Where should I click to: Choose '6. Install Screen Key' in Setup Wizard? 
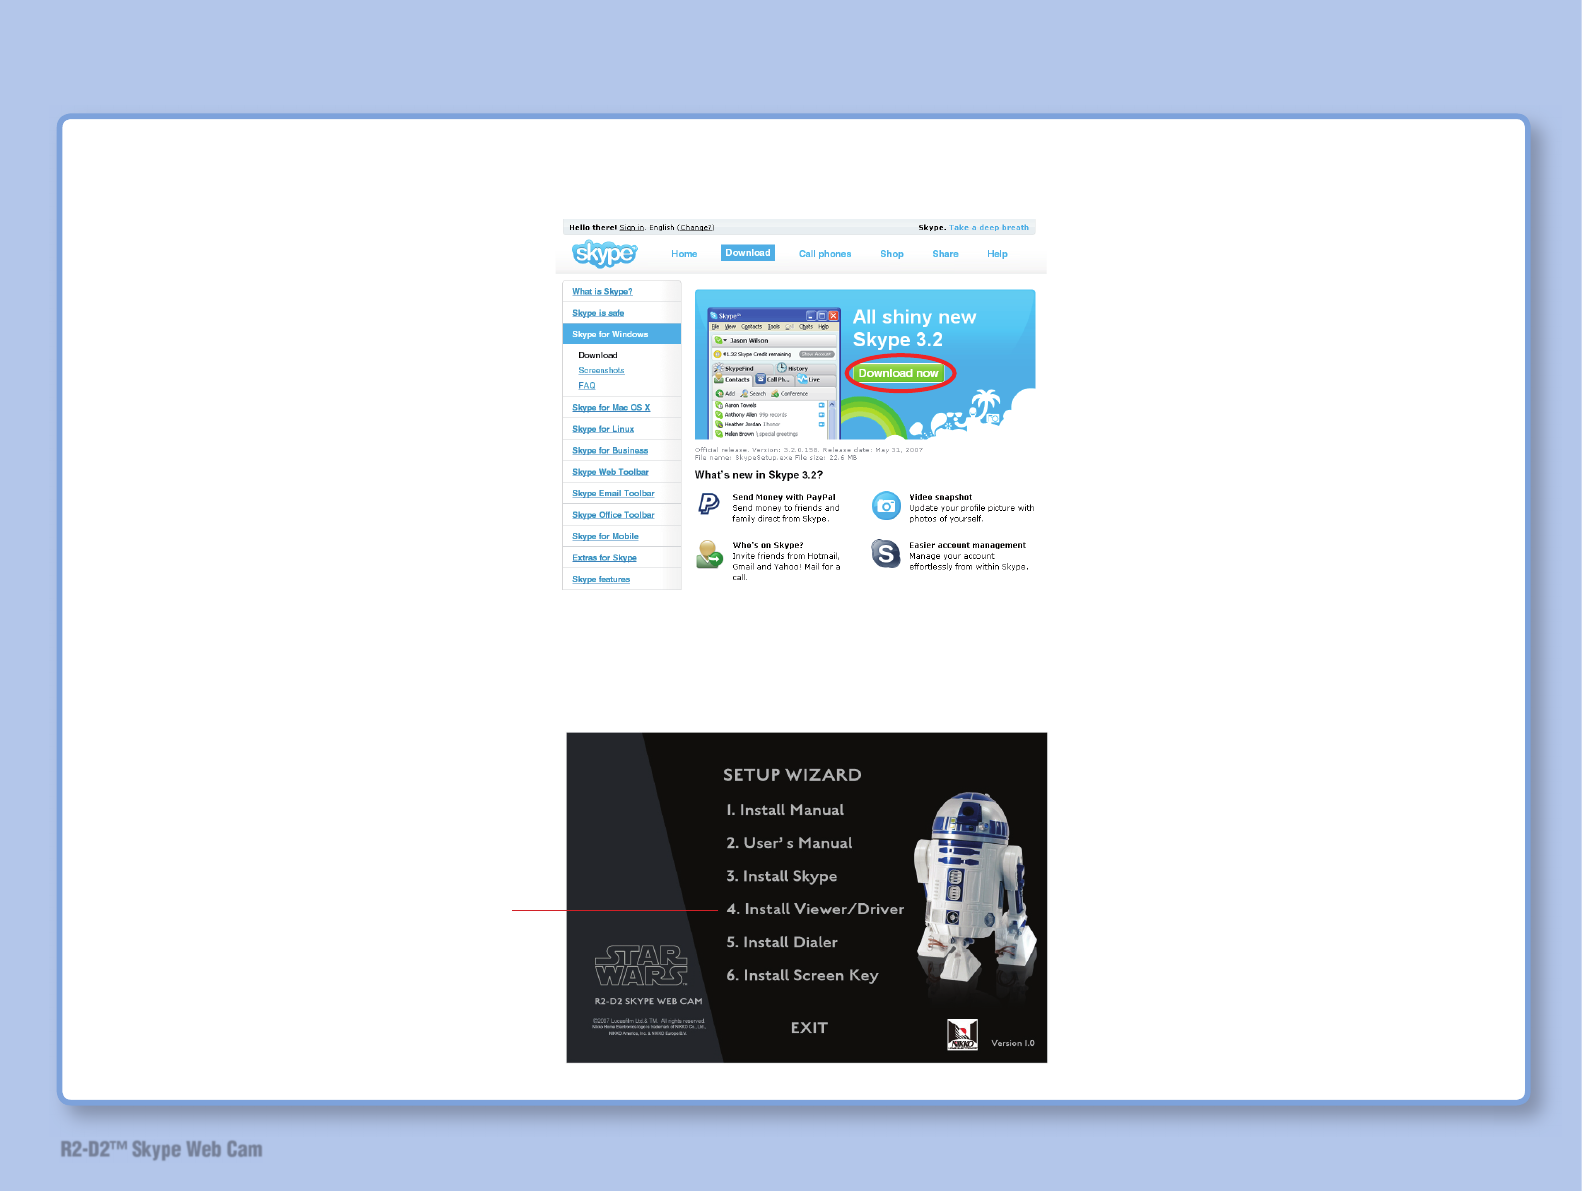point(802,975)
